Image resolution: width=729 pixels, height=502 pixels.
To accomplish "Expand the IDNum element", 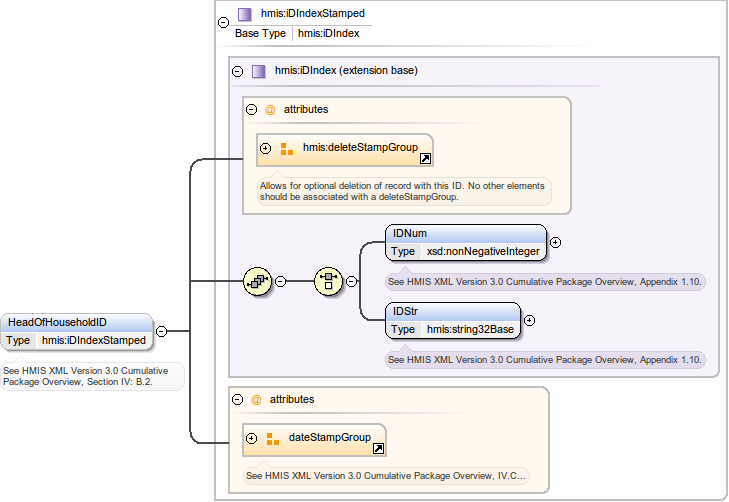I will click(x=556, y=242).
